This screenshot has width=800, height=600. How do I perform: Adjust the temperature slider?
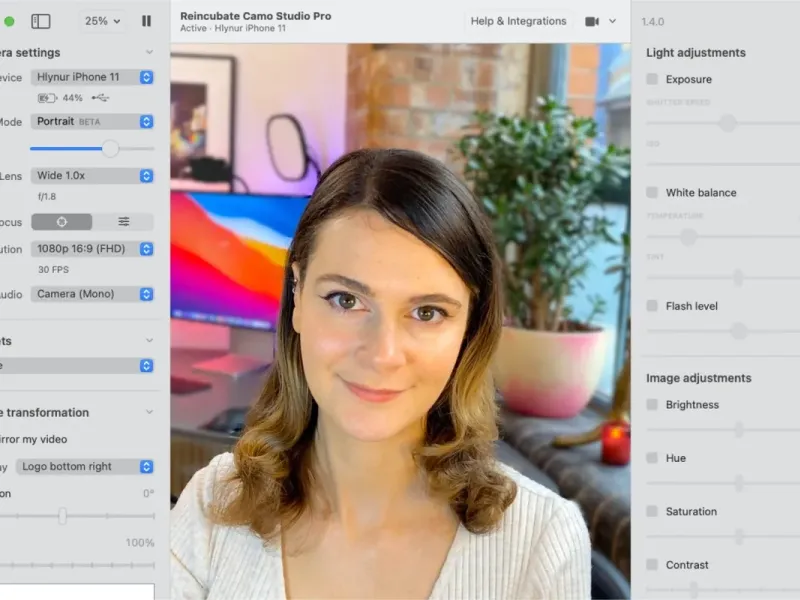pos(689,236)
